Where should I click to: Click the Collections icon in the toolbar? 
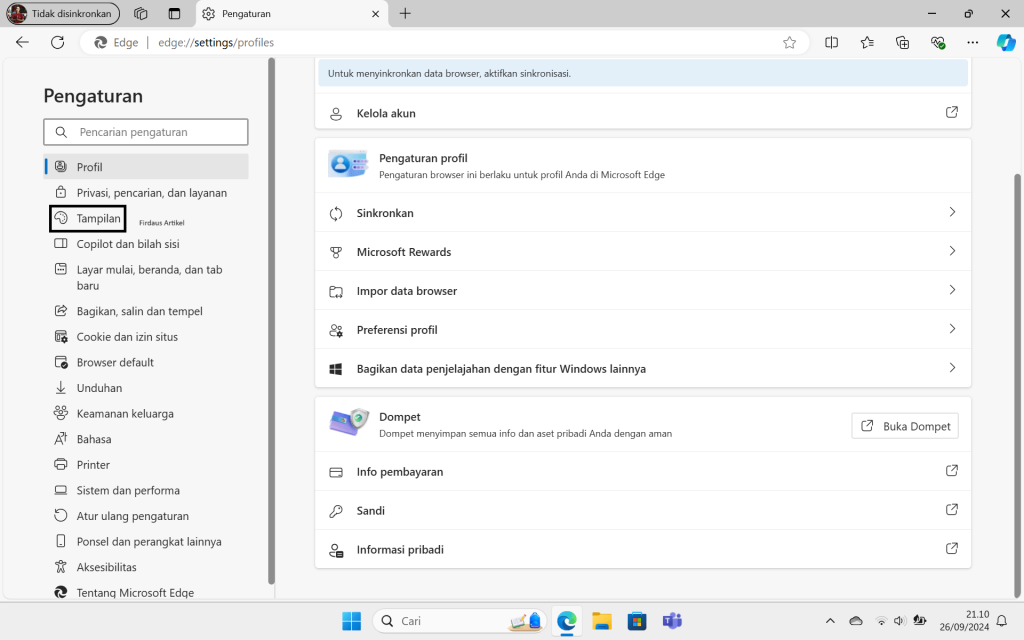tap(903, 42)
